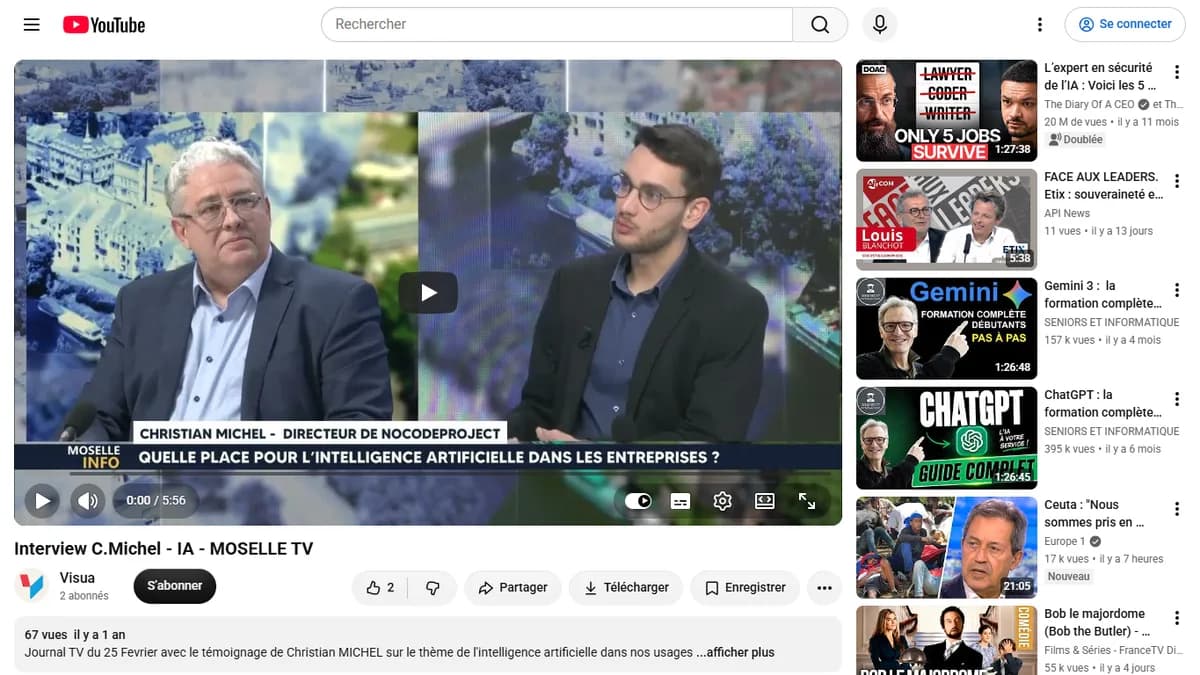Toggle the autoplay switch
This screenshot has height=675, width=1200.
[x=638, y=501]
